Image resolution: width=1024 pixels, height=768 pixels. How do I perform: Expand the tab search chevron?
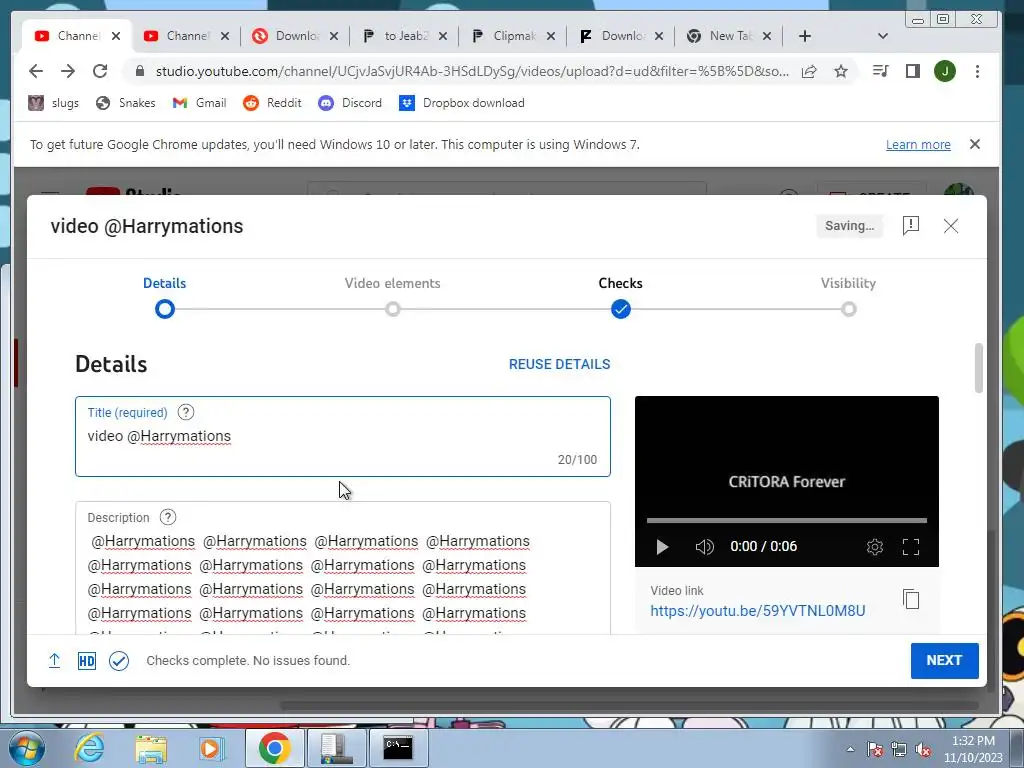(882, 36)
